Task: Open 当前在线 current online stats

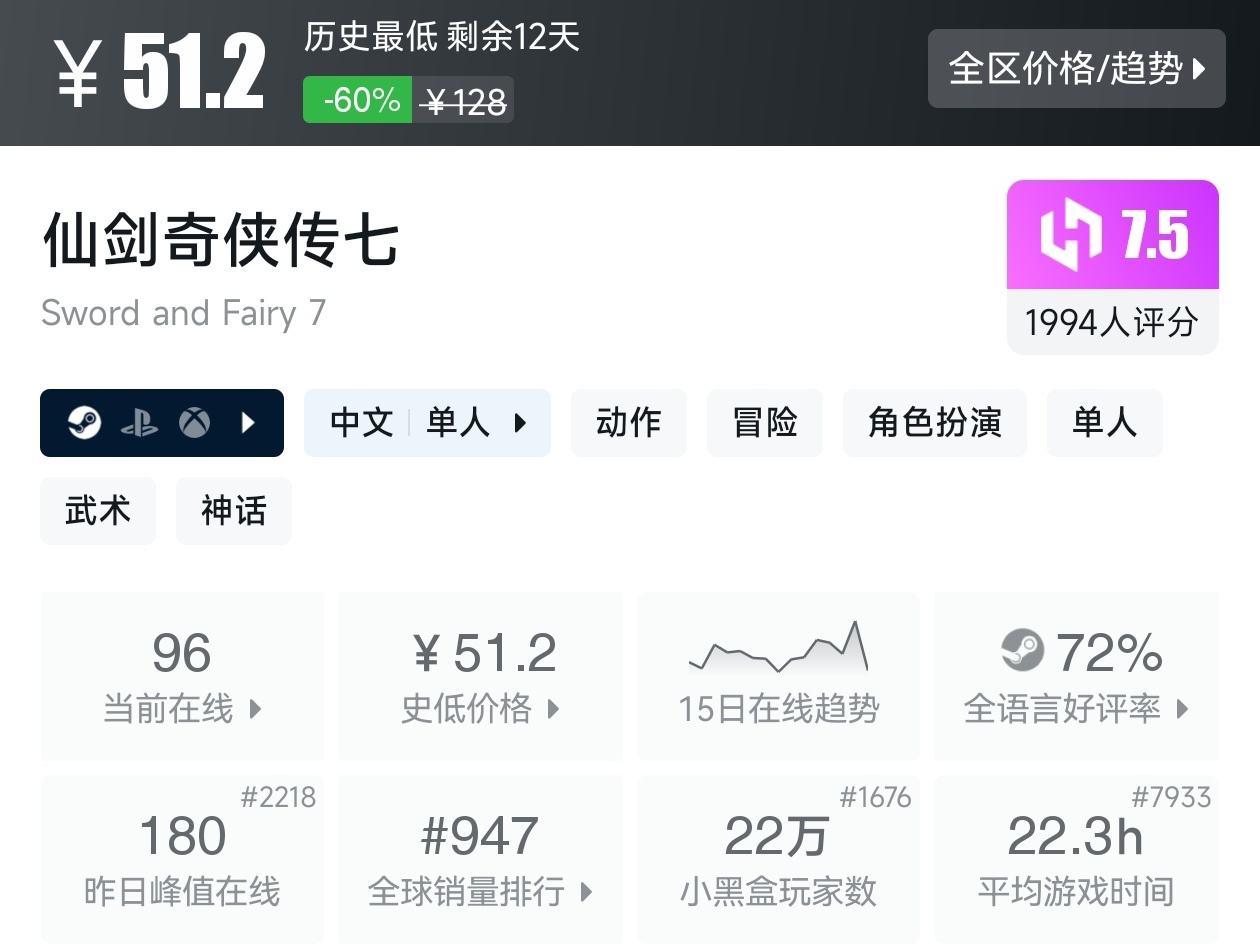Action: 182,677
